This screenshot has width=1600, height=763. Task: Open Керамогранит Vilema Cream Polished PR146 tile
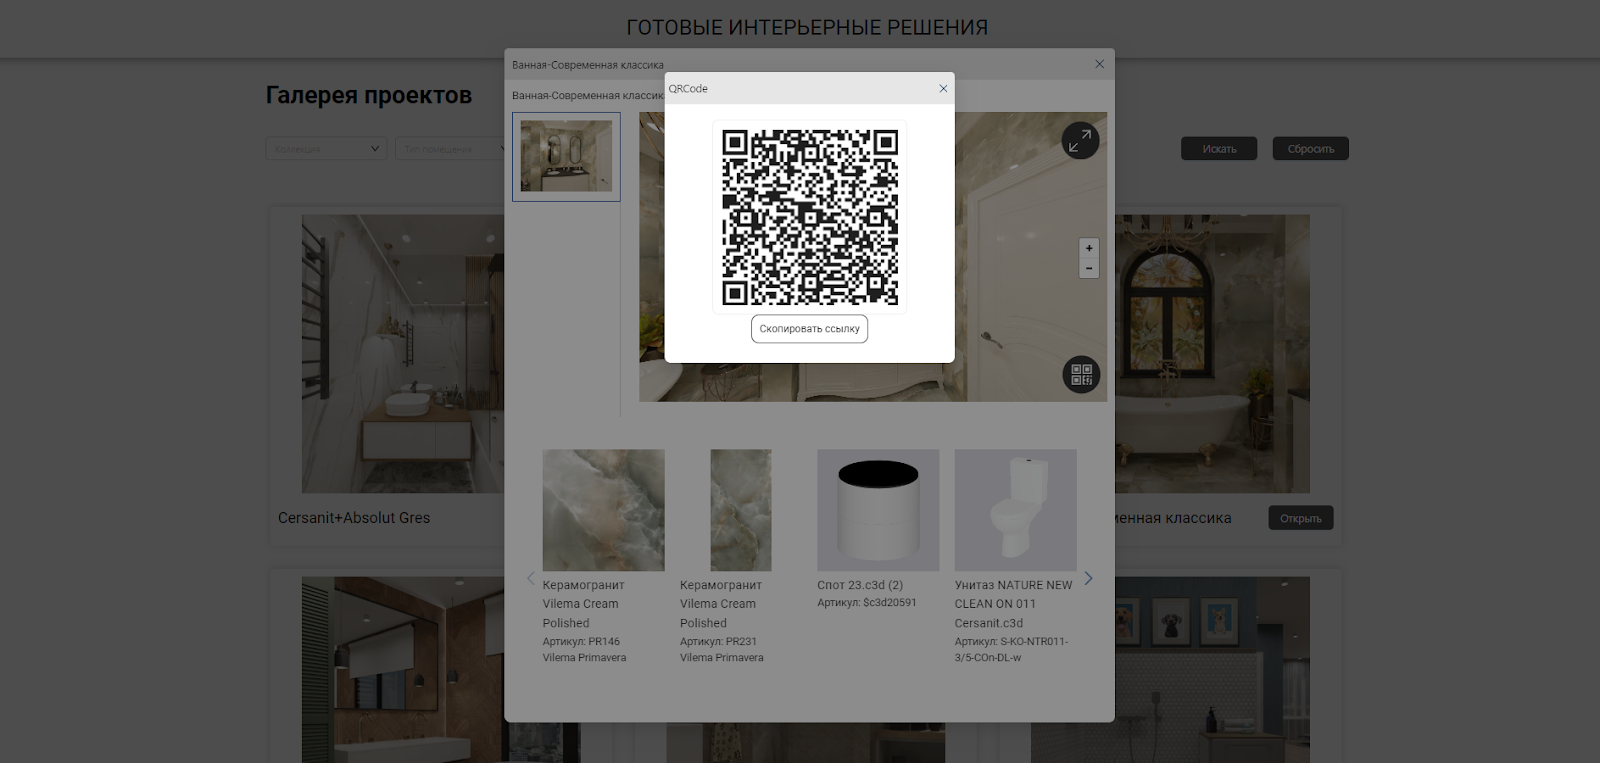tap(603, 510)
